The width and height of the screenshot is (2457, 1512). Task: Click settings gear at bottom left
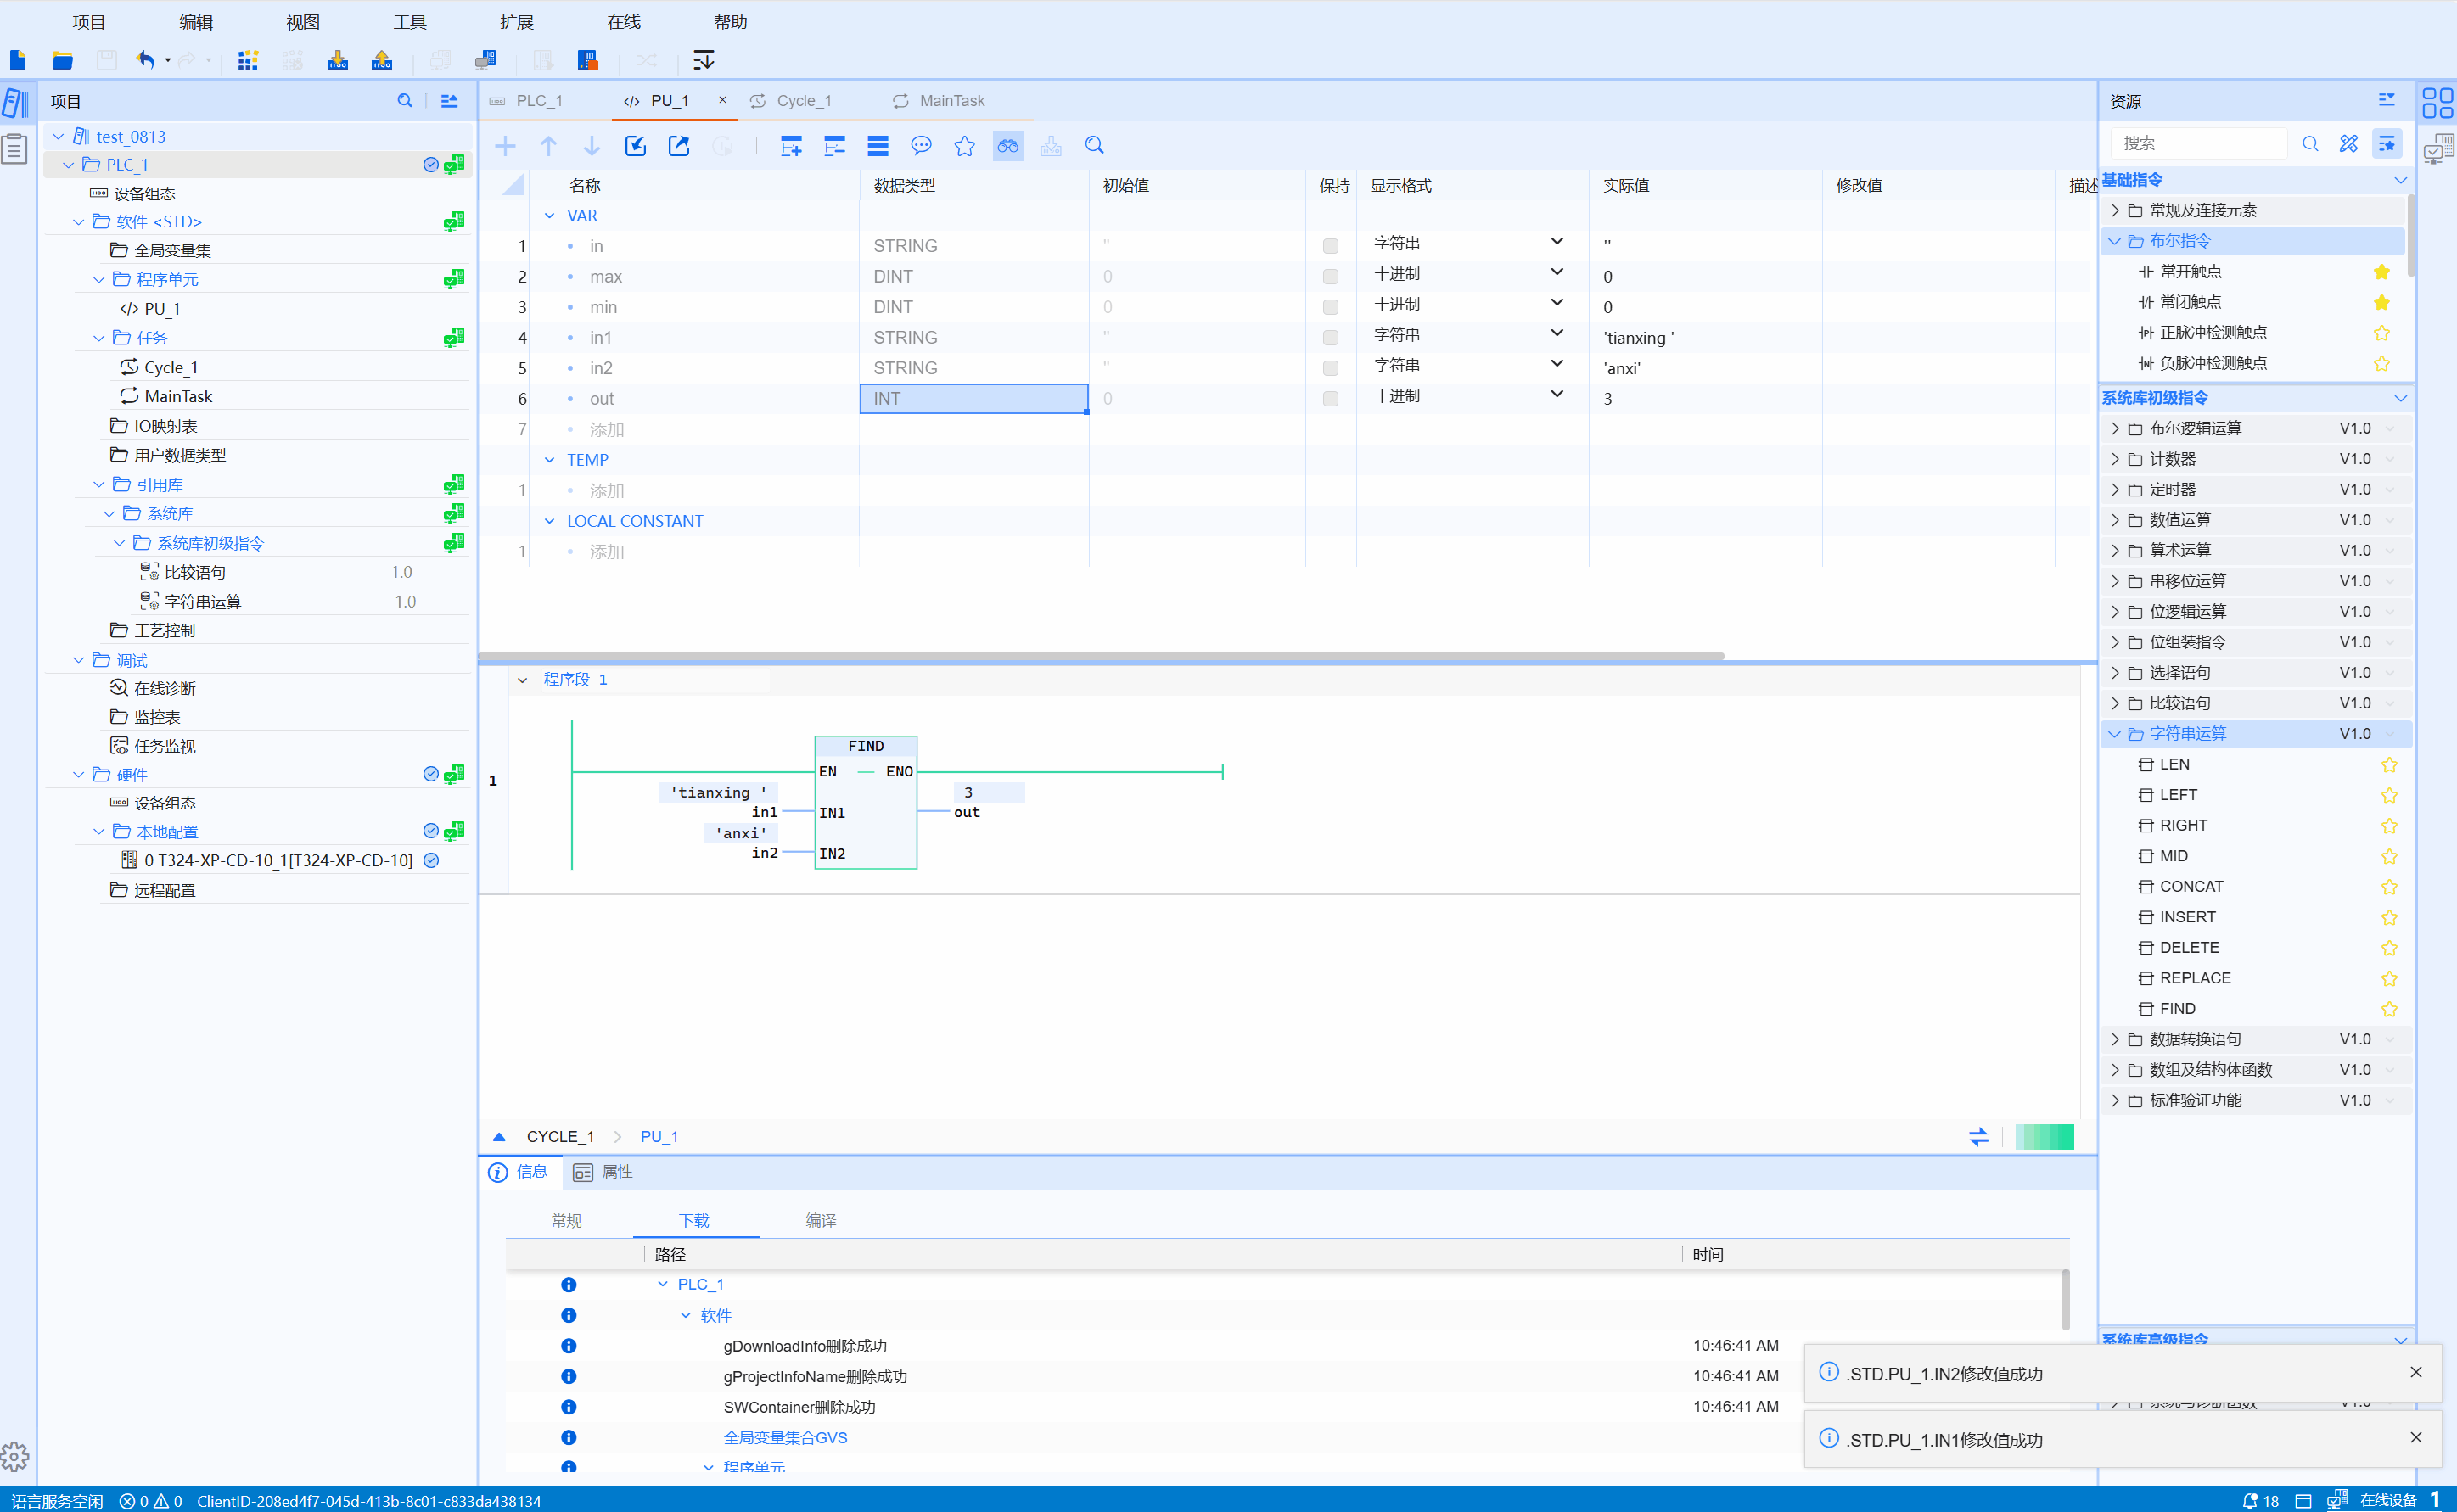click(15, 1456)
